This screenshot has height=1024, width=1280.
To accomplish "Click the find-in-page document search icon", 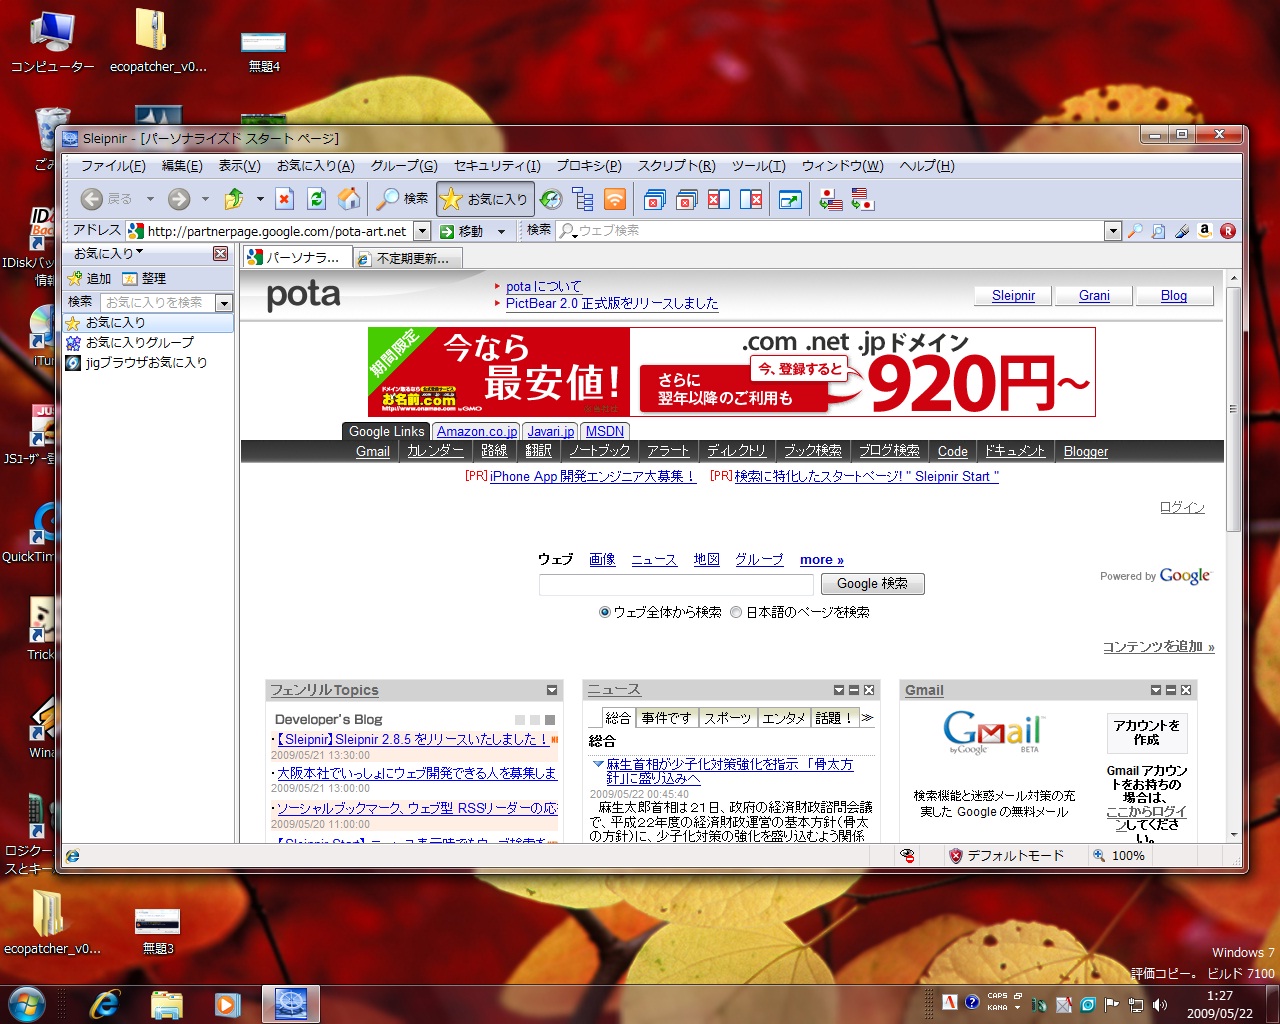I will [1158, 231].
